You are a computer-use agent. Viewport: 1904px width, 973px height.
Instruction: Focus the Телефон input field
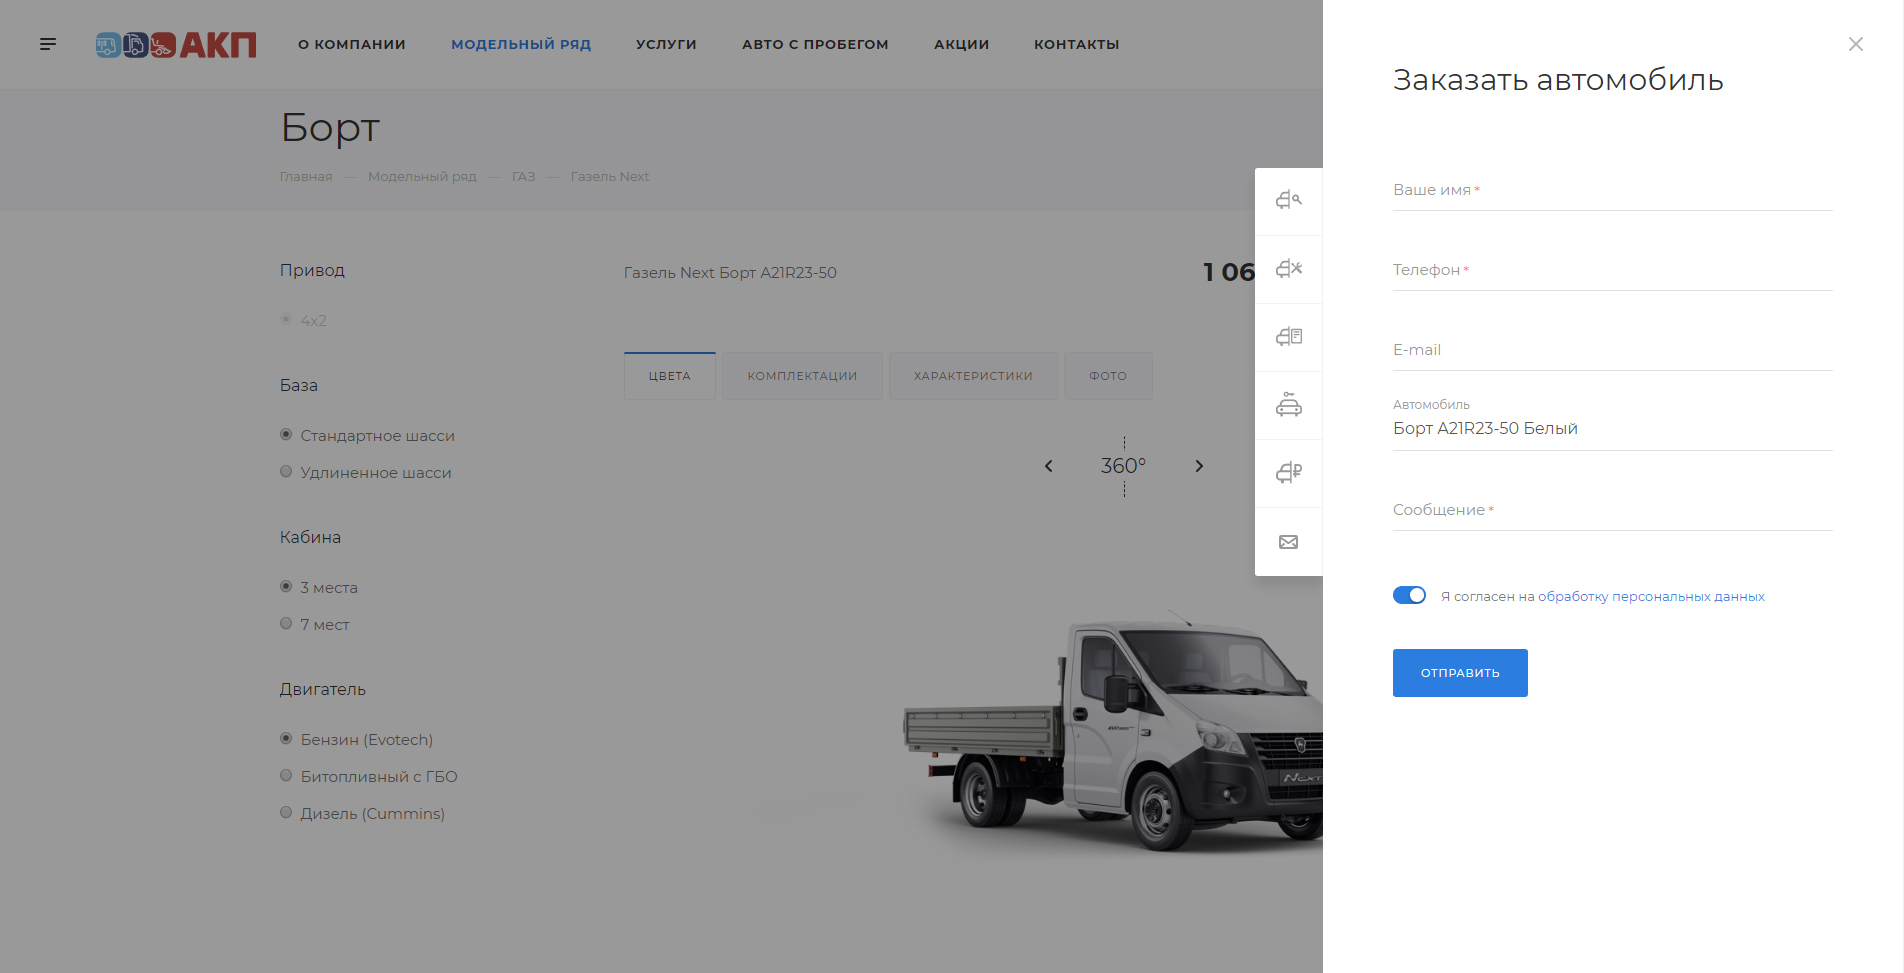point(1612,270)
